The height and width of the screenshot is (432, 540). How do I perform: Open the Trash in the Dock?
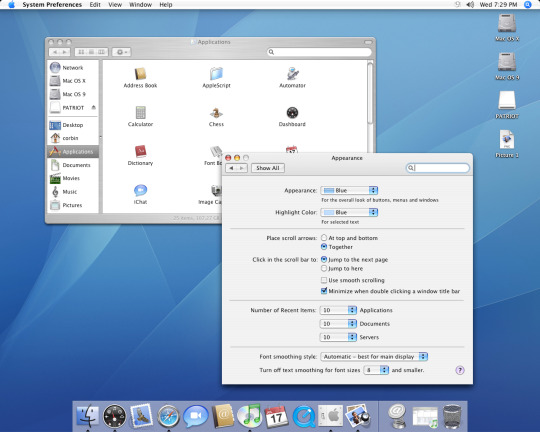point(452,416)
